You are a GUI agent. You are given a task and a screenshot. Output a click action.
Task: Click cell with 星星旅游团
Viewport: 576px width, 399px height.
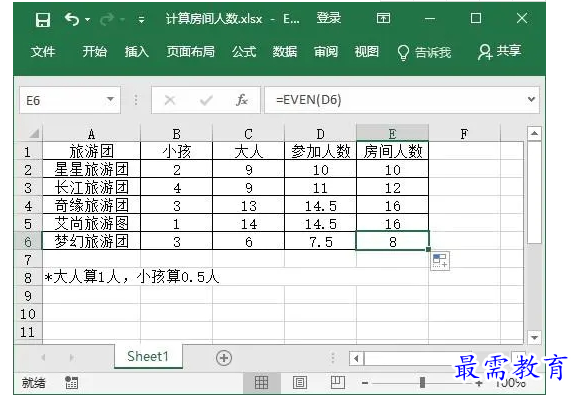(91, 169)
